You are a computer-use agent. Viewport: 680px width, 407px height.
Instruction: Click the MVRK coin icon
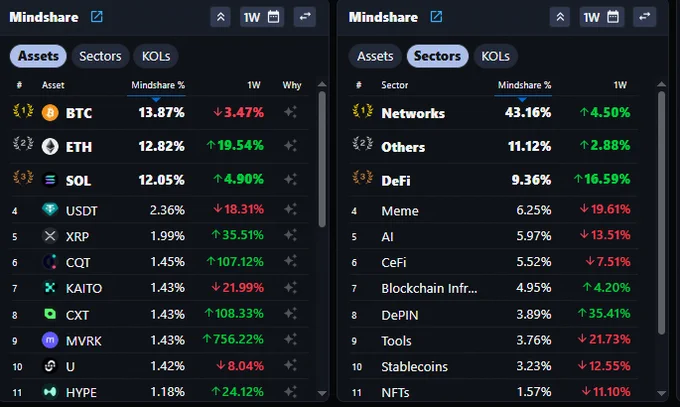coord(50,340)
